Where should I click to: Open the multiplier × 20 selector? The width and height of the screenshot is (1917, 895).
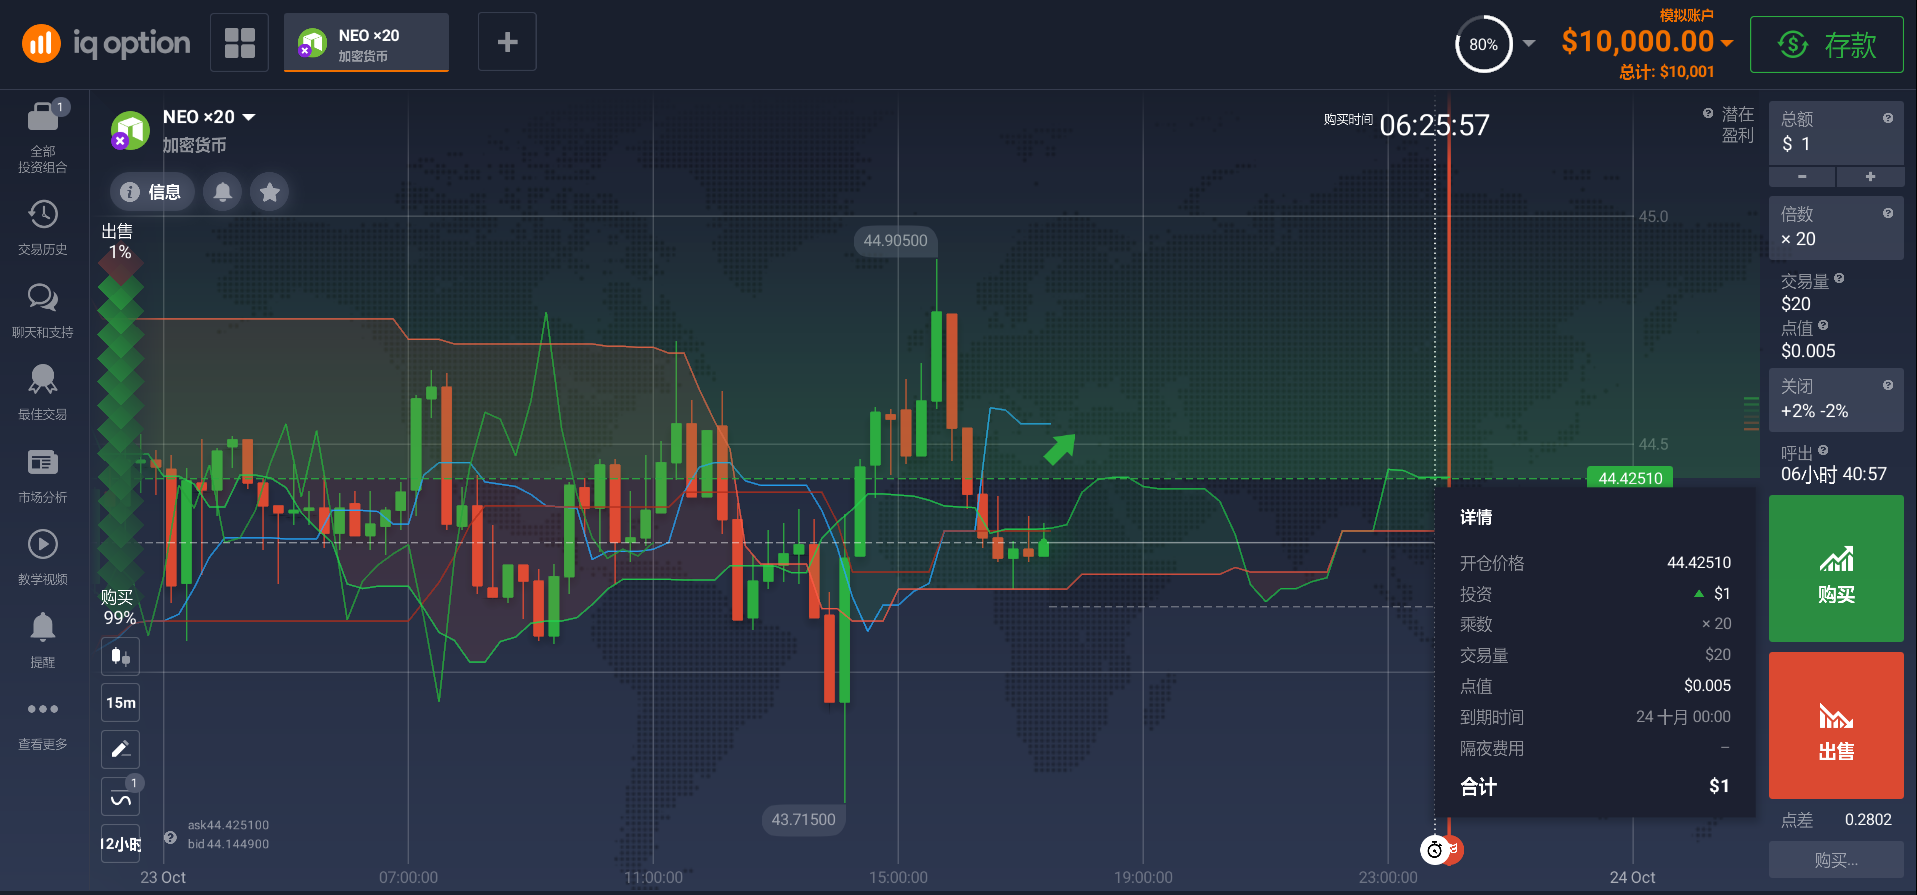1836,228
